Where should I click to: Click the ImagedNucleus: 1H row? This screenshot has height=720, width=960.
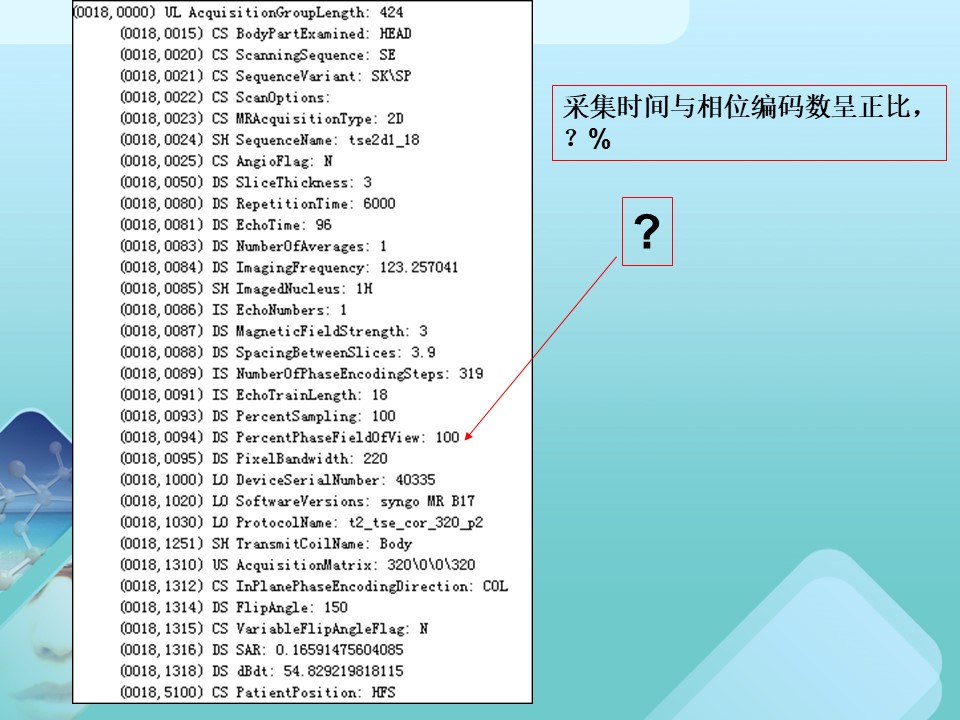coord(246,288)
